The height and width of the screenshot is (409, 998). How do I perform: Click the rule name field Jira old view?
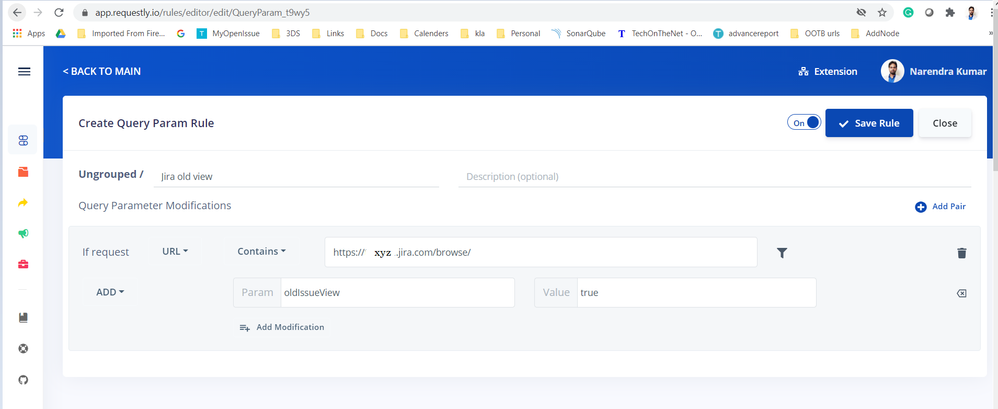[296, 177]
